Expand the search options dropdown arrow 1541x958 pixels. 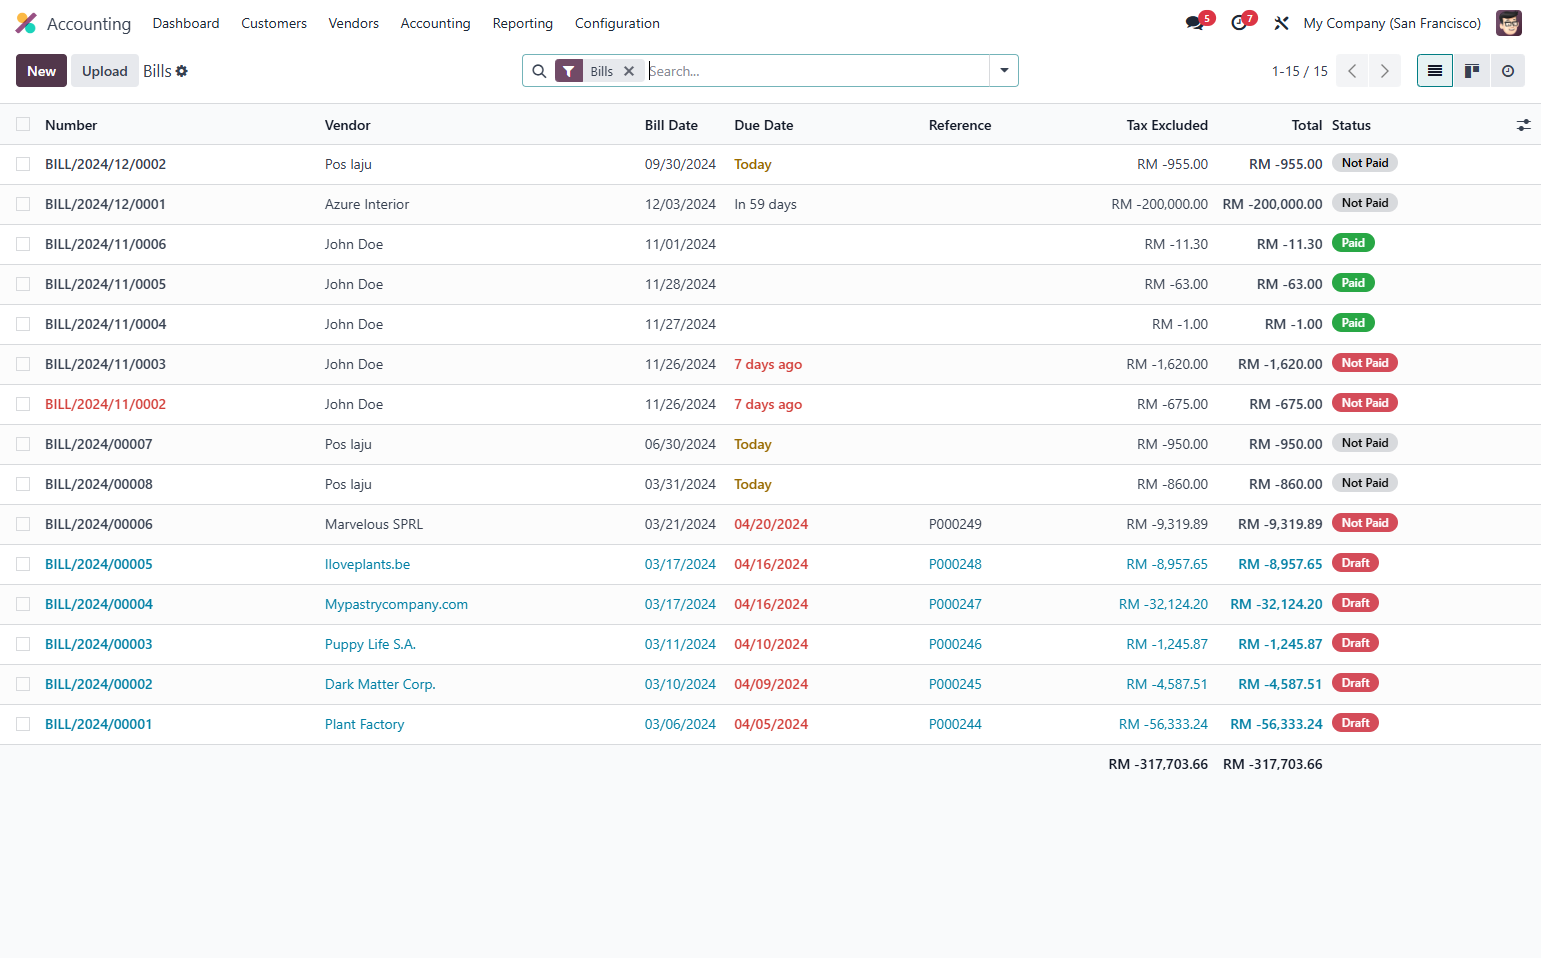click(x=1004, y=71)
